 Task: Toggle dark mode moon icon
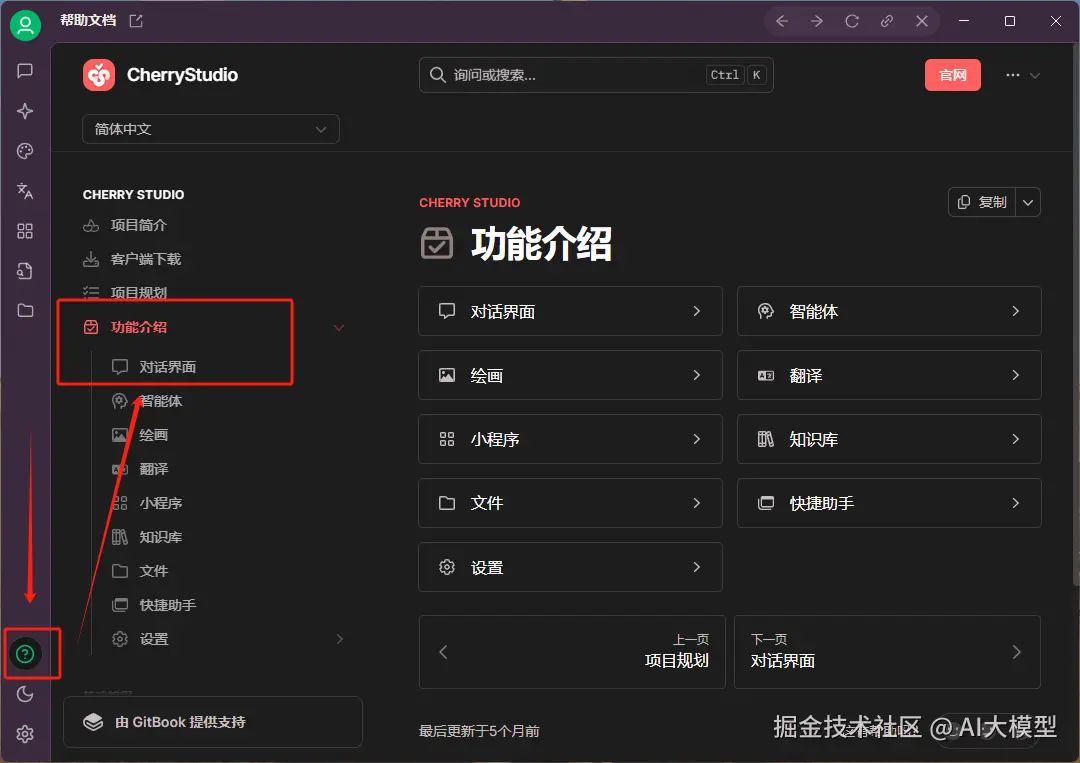click(25, 694)
